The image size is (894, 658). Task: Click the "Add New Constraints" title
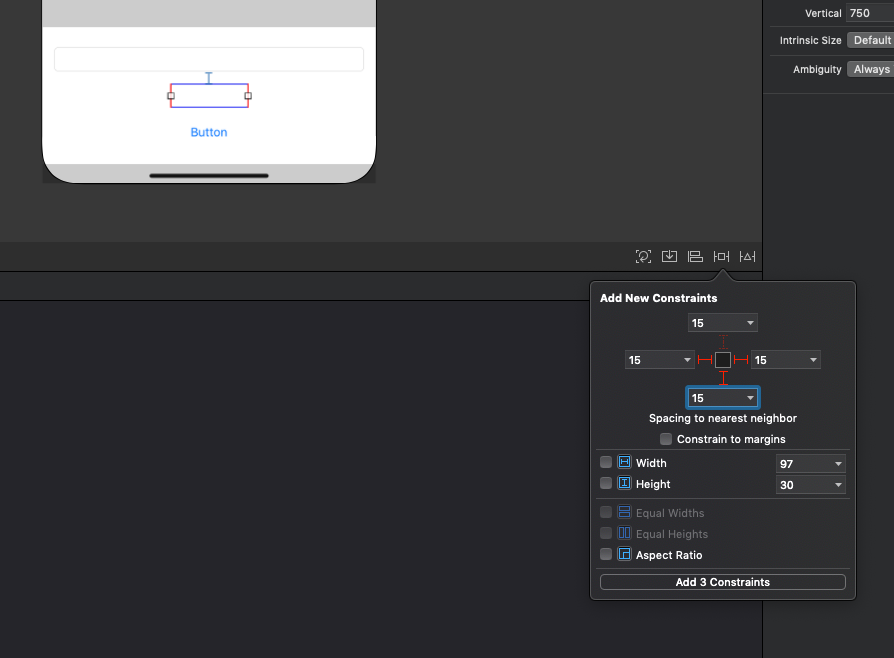tap(659, 298)
